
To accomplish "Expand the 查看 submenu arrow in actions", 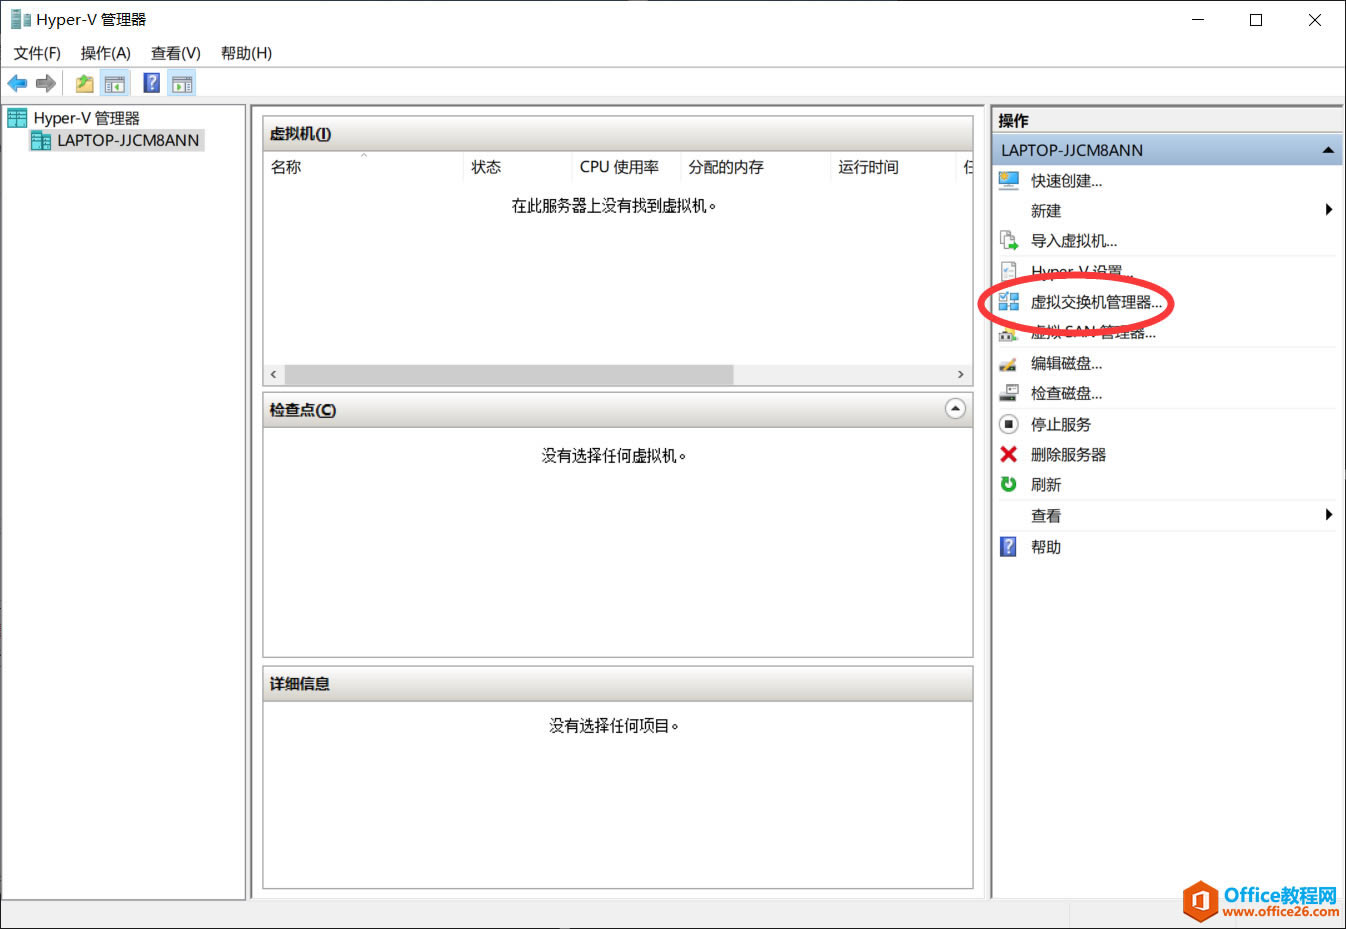I will point(1329,514).
